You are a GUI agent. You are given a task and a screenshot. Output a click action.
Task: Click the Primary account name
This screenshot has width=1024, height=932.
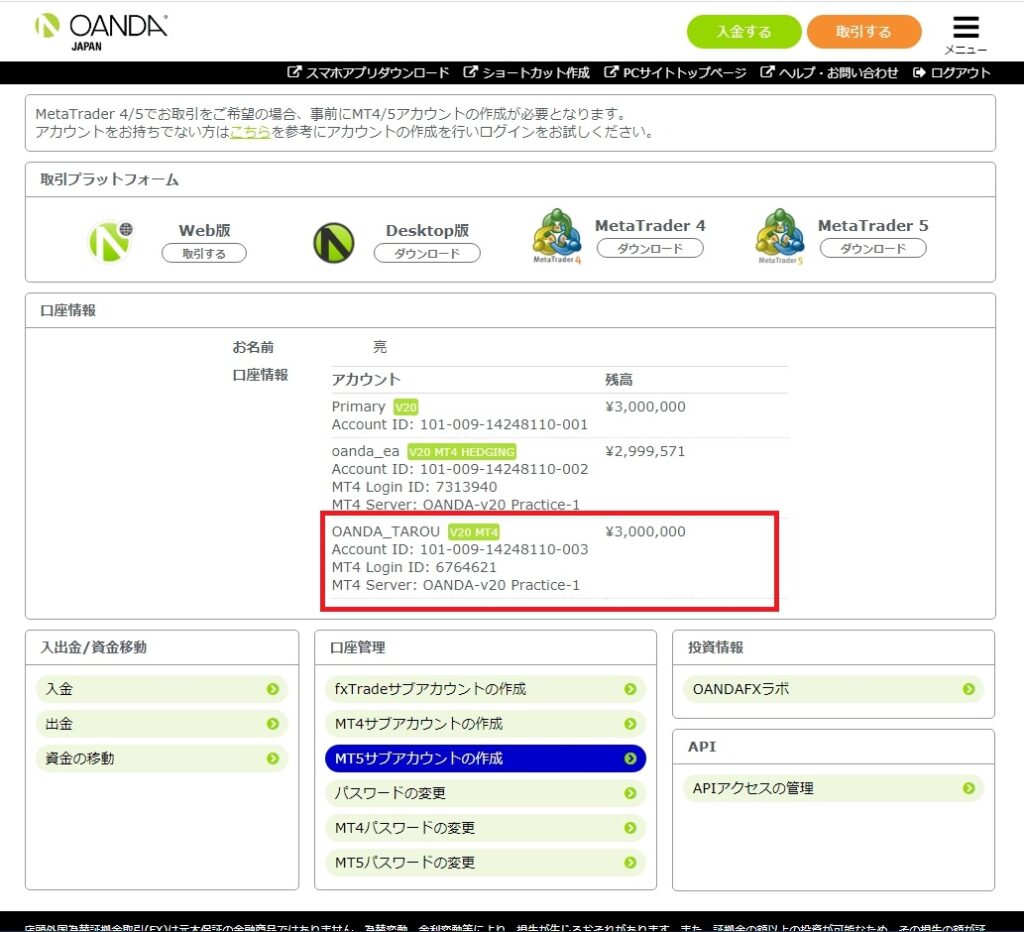pos(359,407)
